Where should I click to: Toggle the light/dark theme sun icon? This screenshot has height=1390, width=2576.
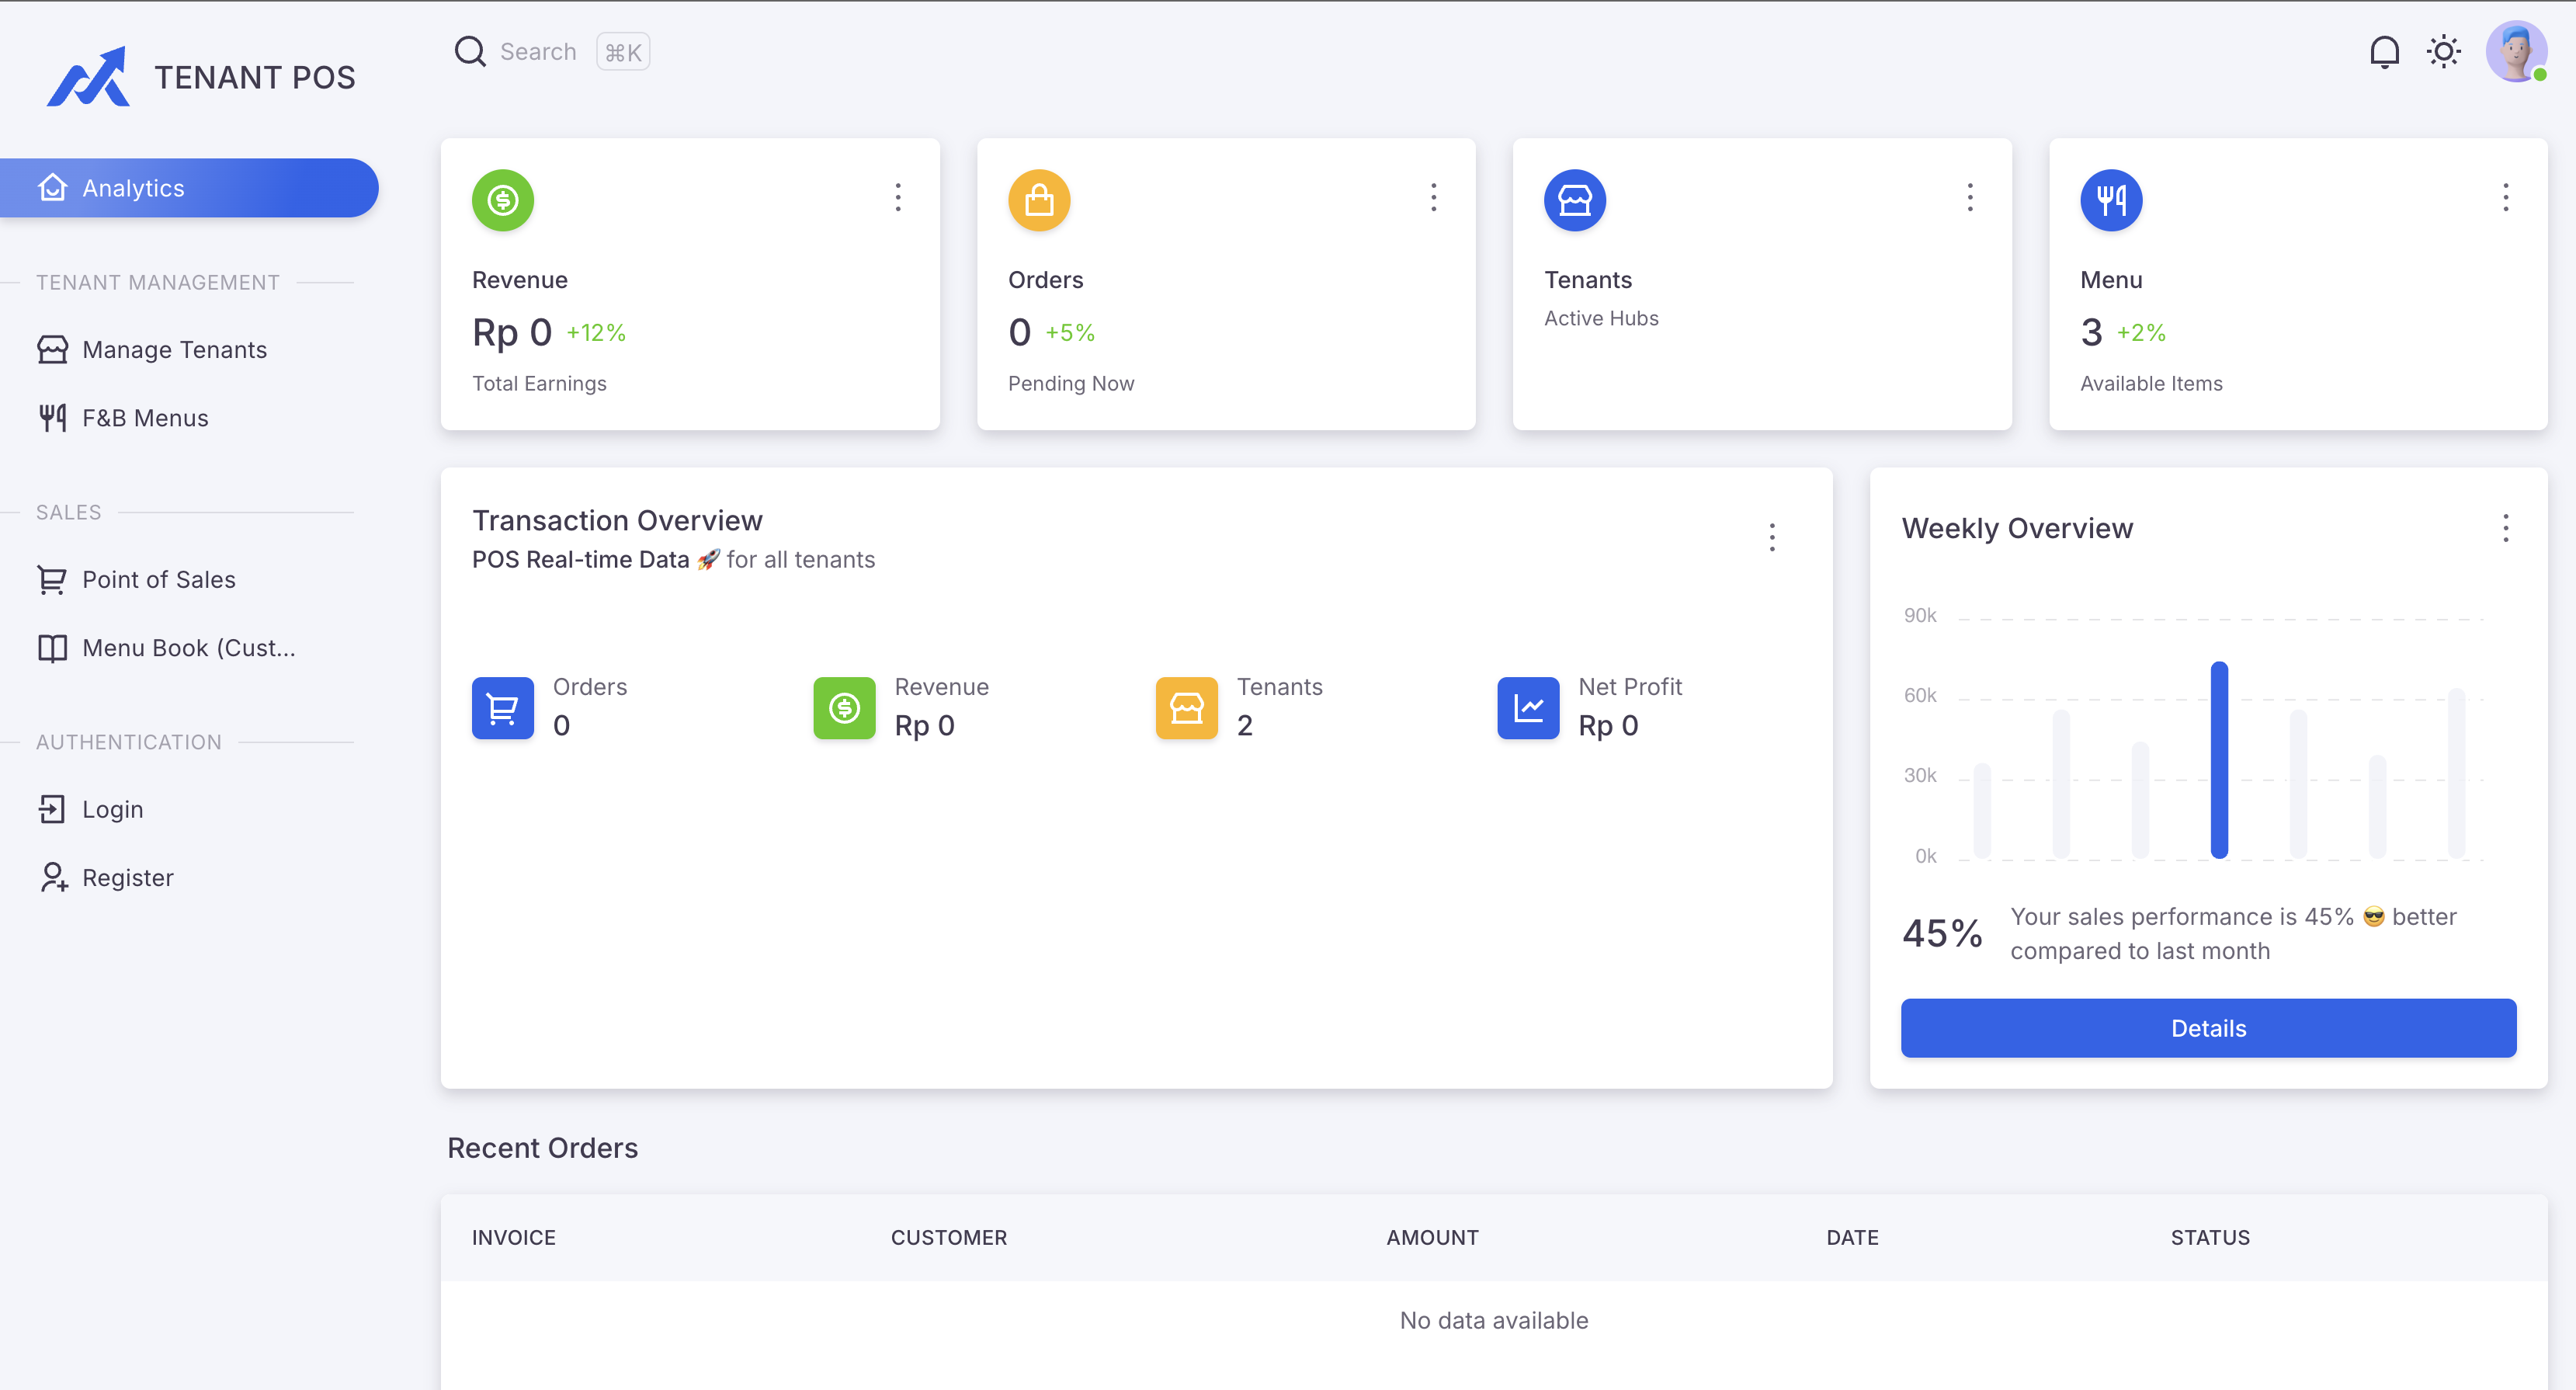(2444, 51)
